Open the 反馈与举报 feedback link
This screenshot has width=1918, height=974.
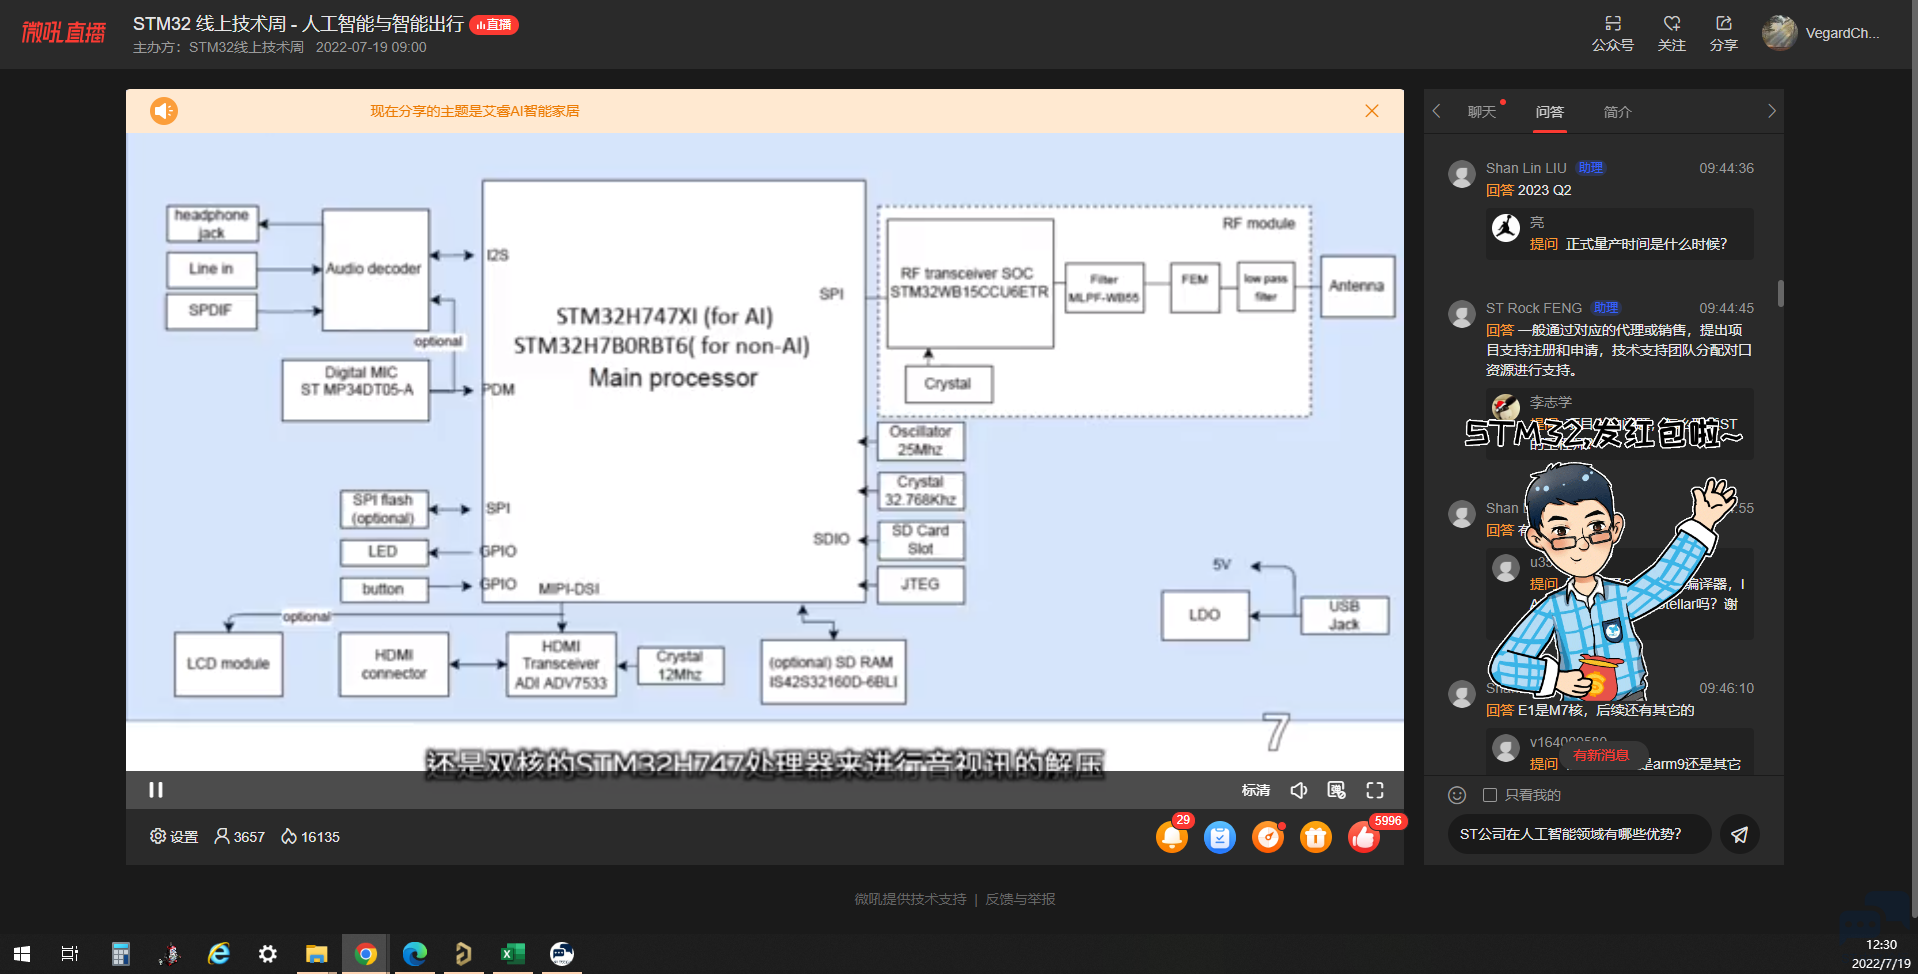1020,899
